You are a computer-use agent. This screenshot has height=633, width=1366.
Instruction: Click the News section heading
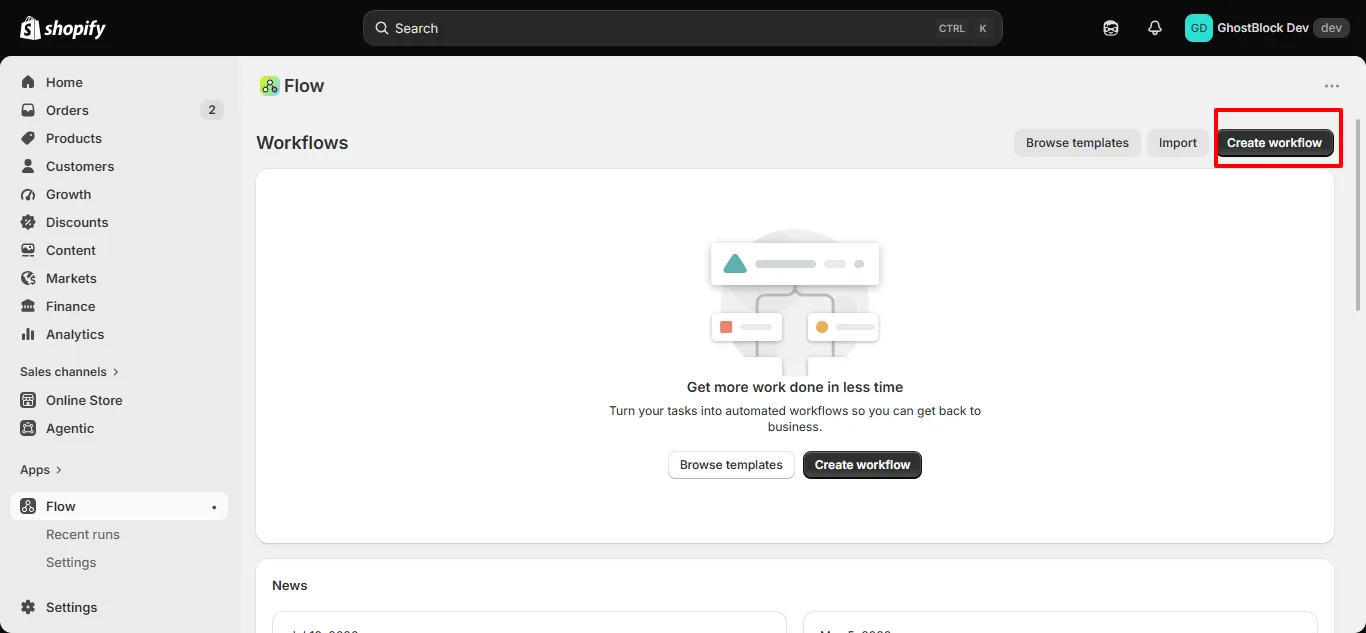tap(290, 585)
